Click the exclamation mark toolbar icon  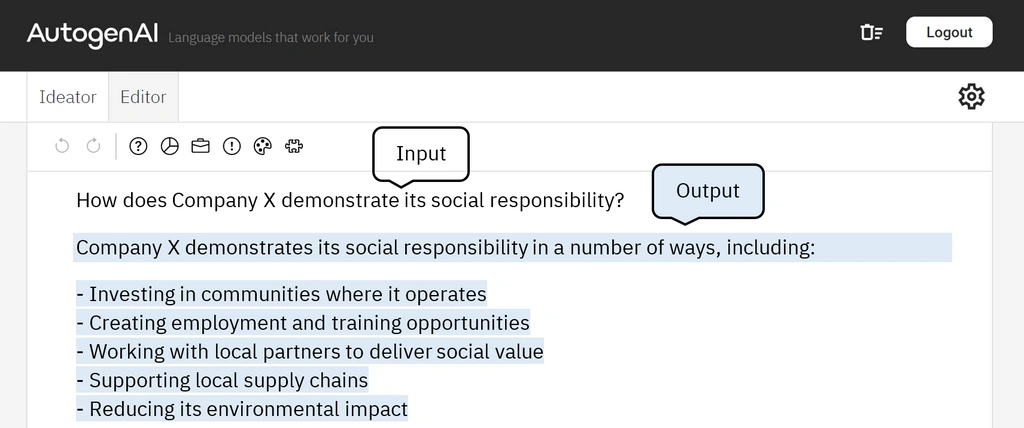pyautogui.click(x=232, y=146)
